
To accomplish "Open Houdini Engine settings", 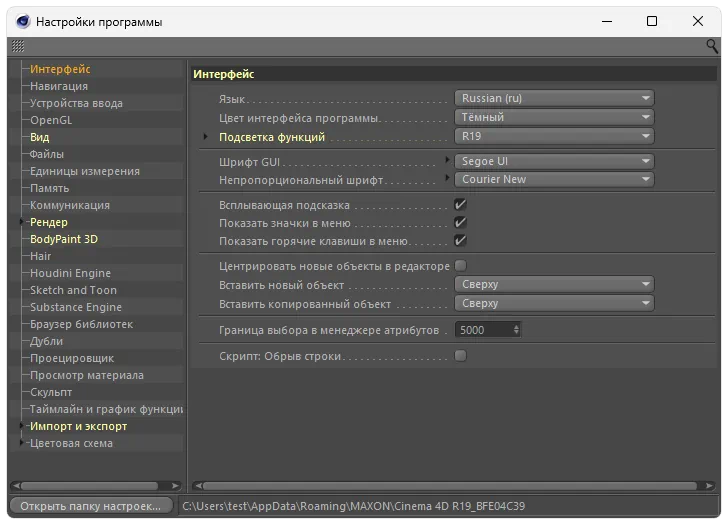I will [x=70, y=273].
